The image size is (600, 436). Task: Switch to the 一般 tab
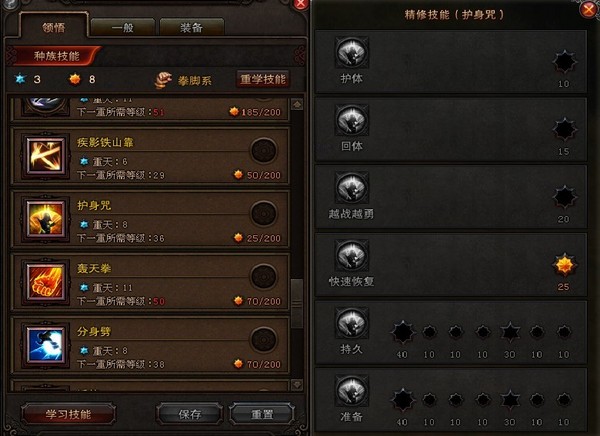pyautogui.click(x=123, y=28)
